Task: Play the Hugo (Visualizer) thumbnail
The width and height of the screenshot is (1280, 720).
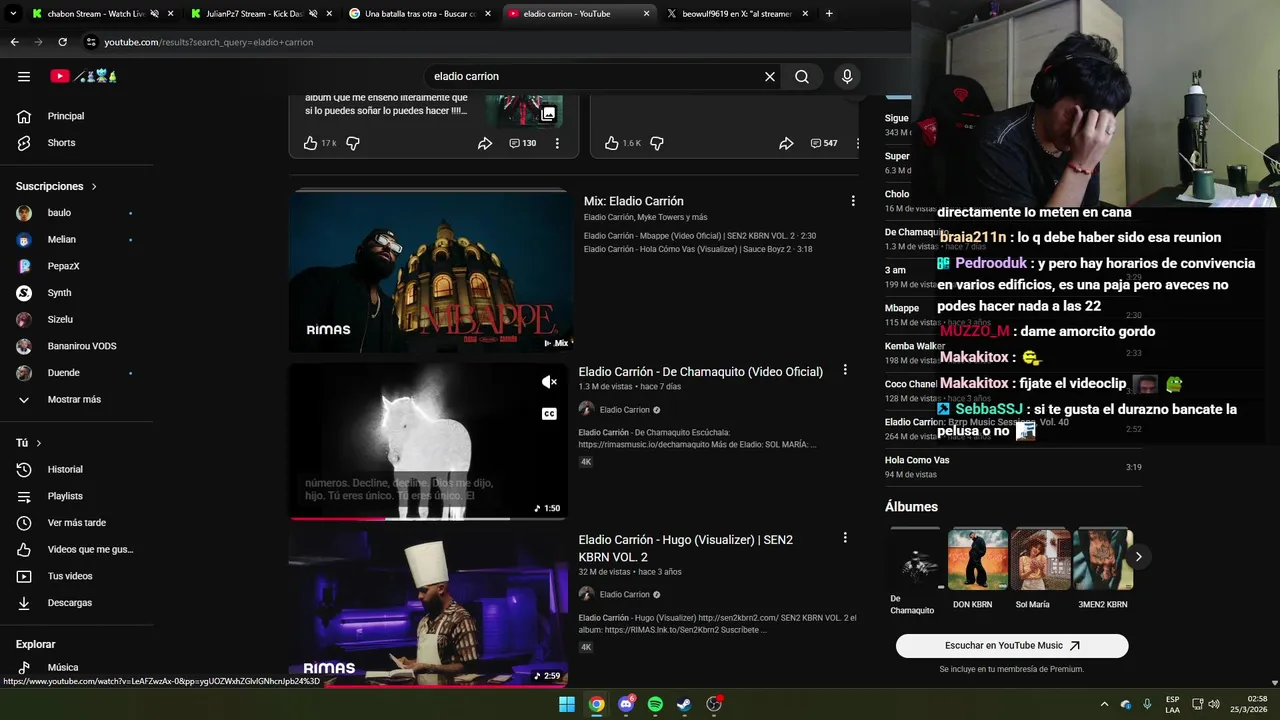Action: (428, 608)
